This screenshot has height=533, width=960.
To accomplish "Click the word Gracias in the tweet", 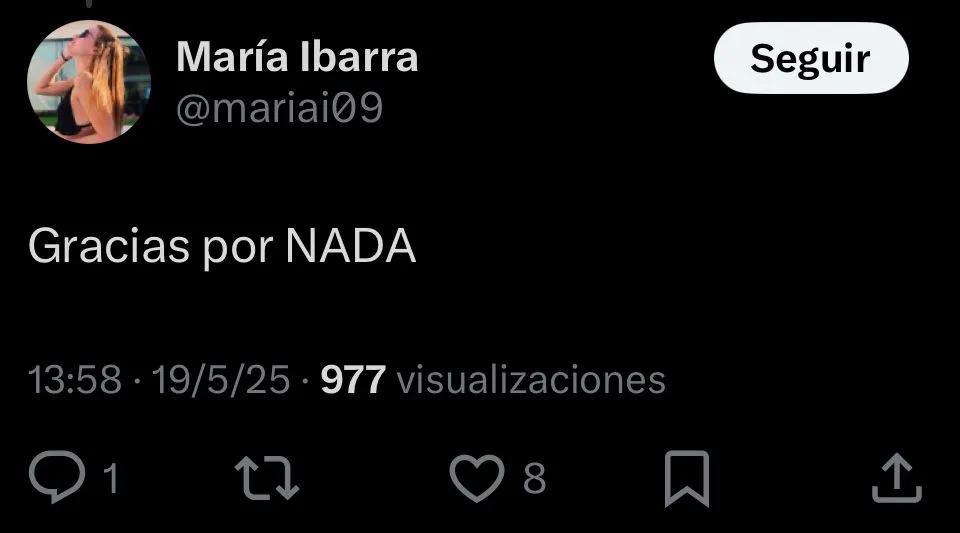I will click(109, 246).
